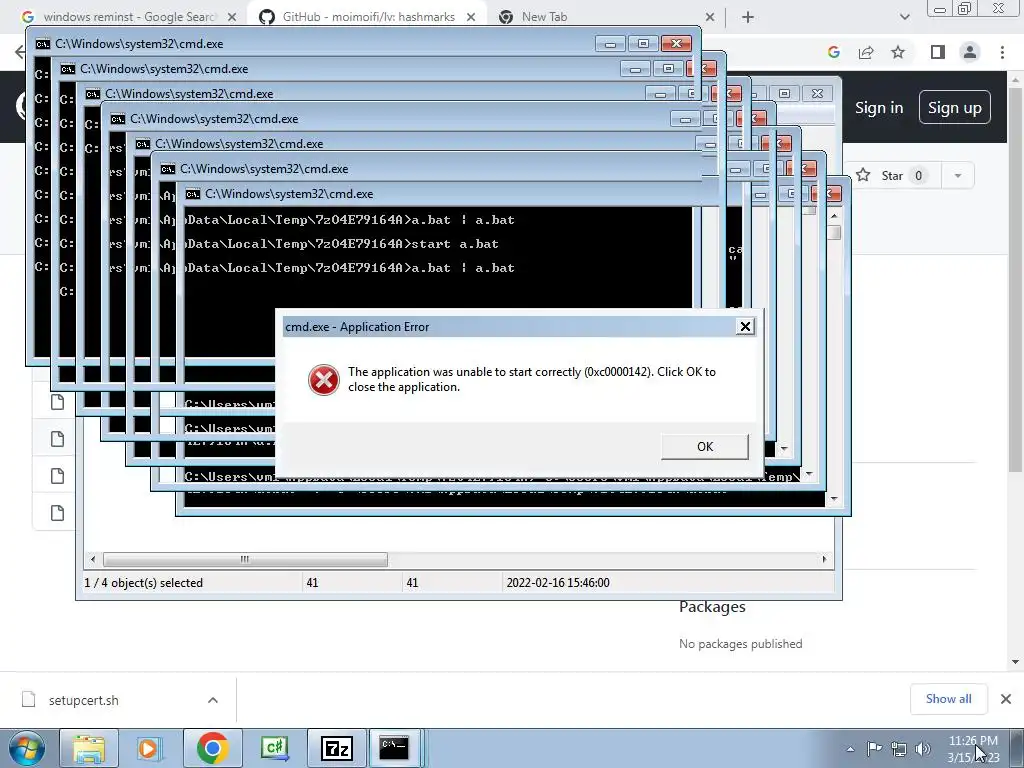Viewport: 1024px width, 768px height.
Task: Switch to 7-Zip in the taskbar
Action: (x=337, y=748)
